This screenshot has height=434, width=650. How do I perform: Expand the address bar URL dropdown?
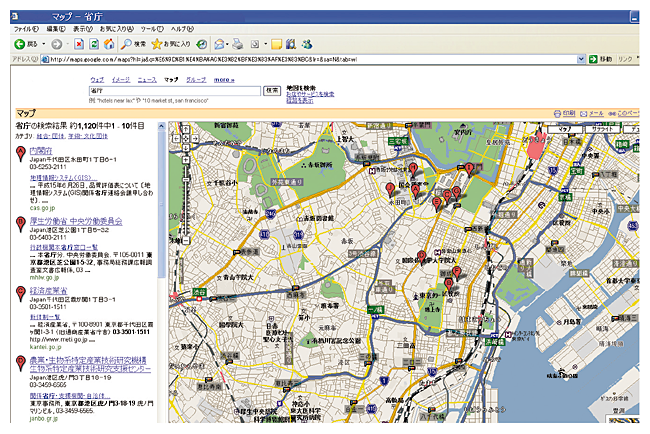[581, 59]
